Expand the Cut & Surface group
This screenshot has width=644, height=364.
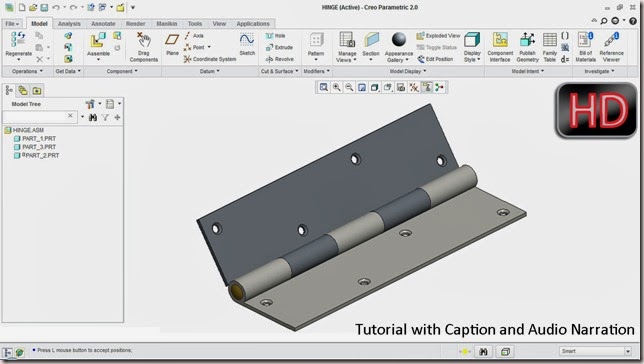click(x=279, y=71)
